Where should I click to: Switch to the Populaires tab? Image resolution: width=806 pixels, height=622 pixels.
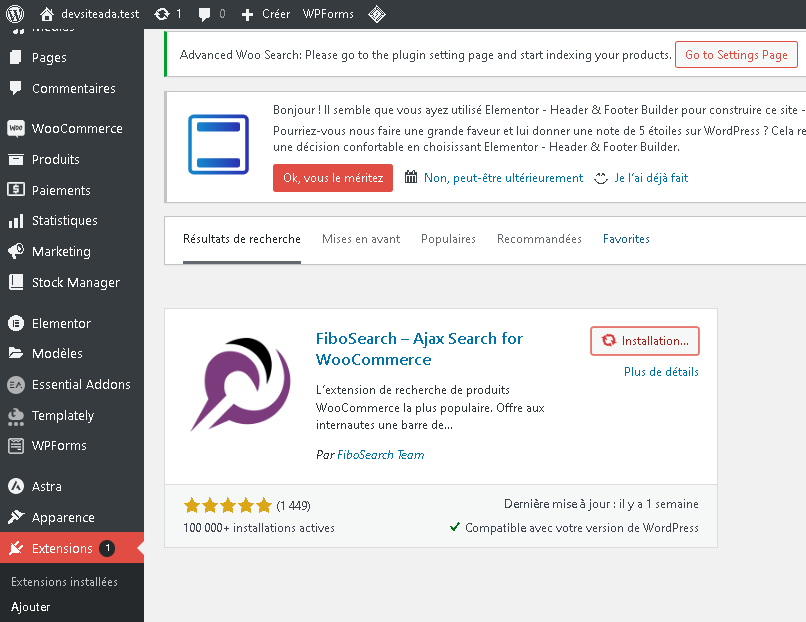[x=448, y=239]
